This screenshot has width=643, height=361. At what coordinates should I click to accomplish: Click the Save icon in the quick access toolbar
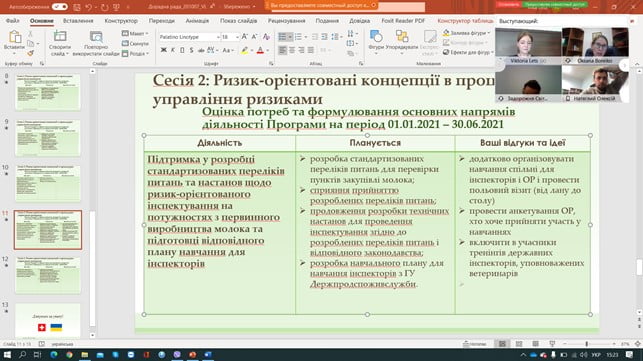coord(77,7)
